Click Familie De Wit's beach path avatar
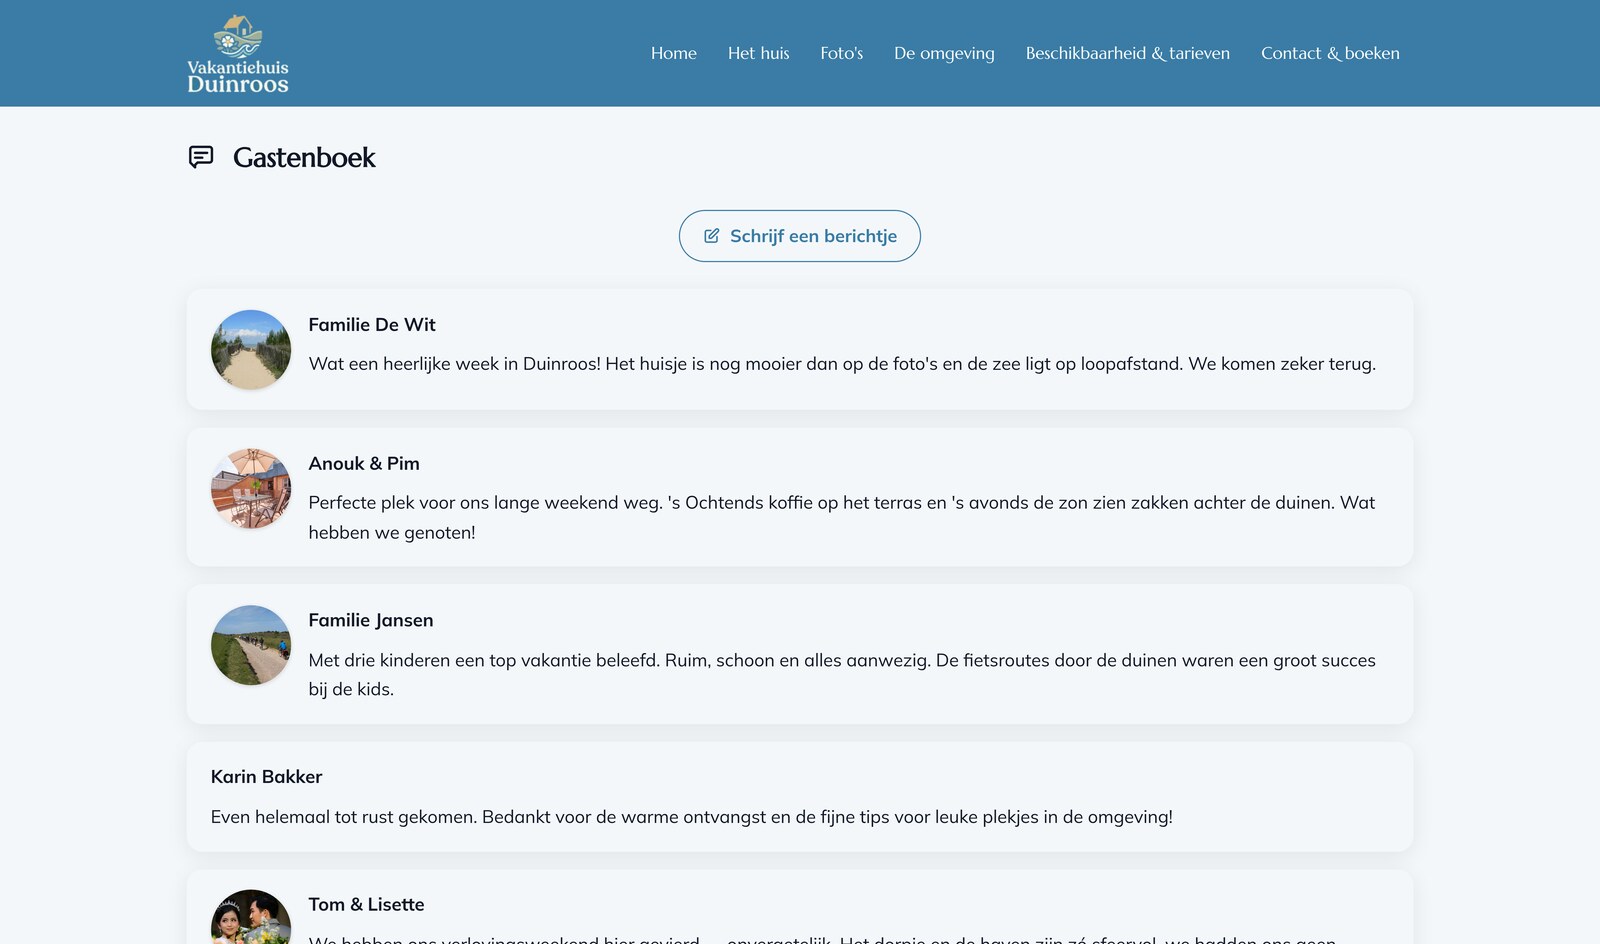 click(x=251, y=349)
